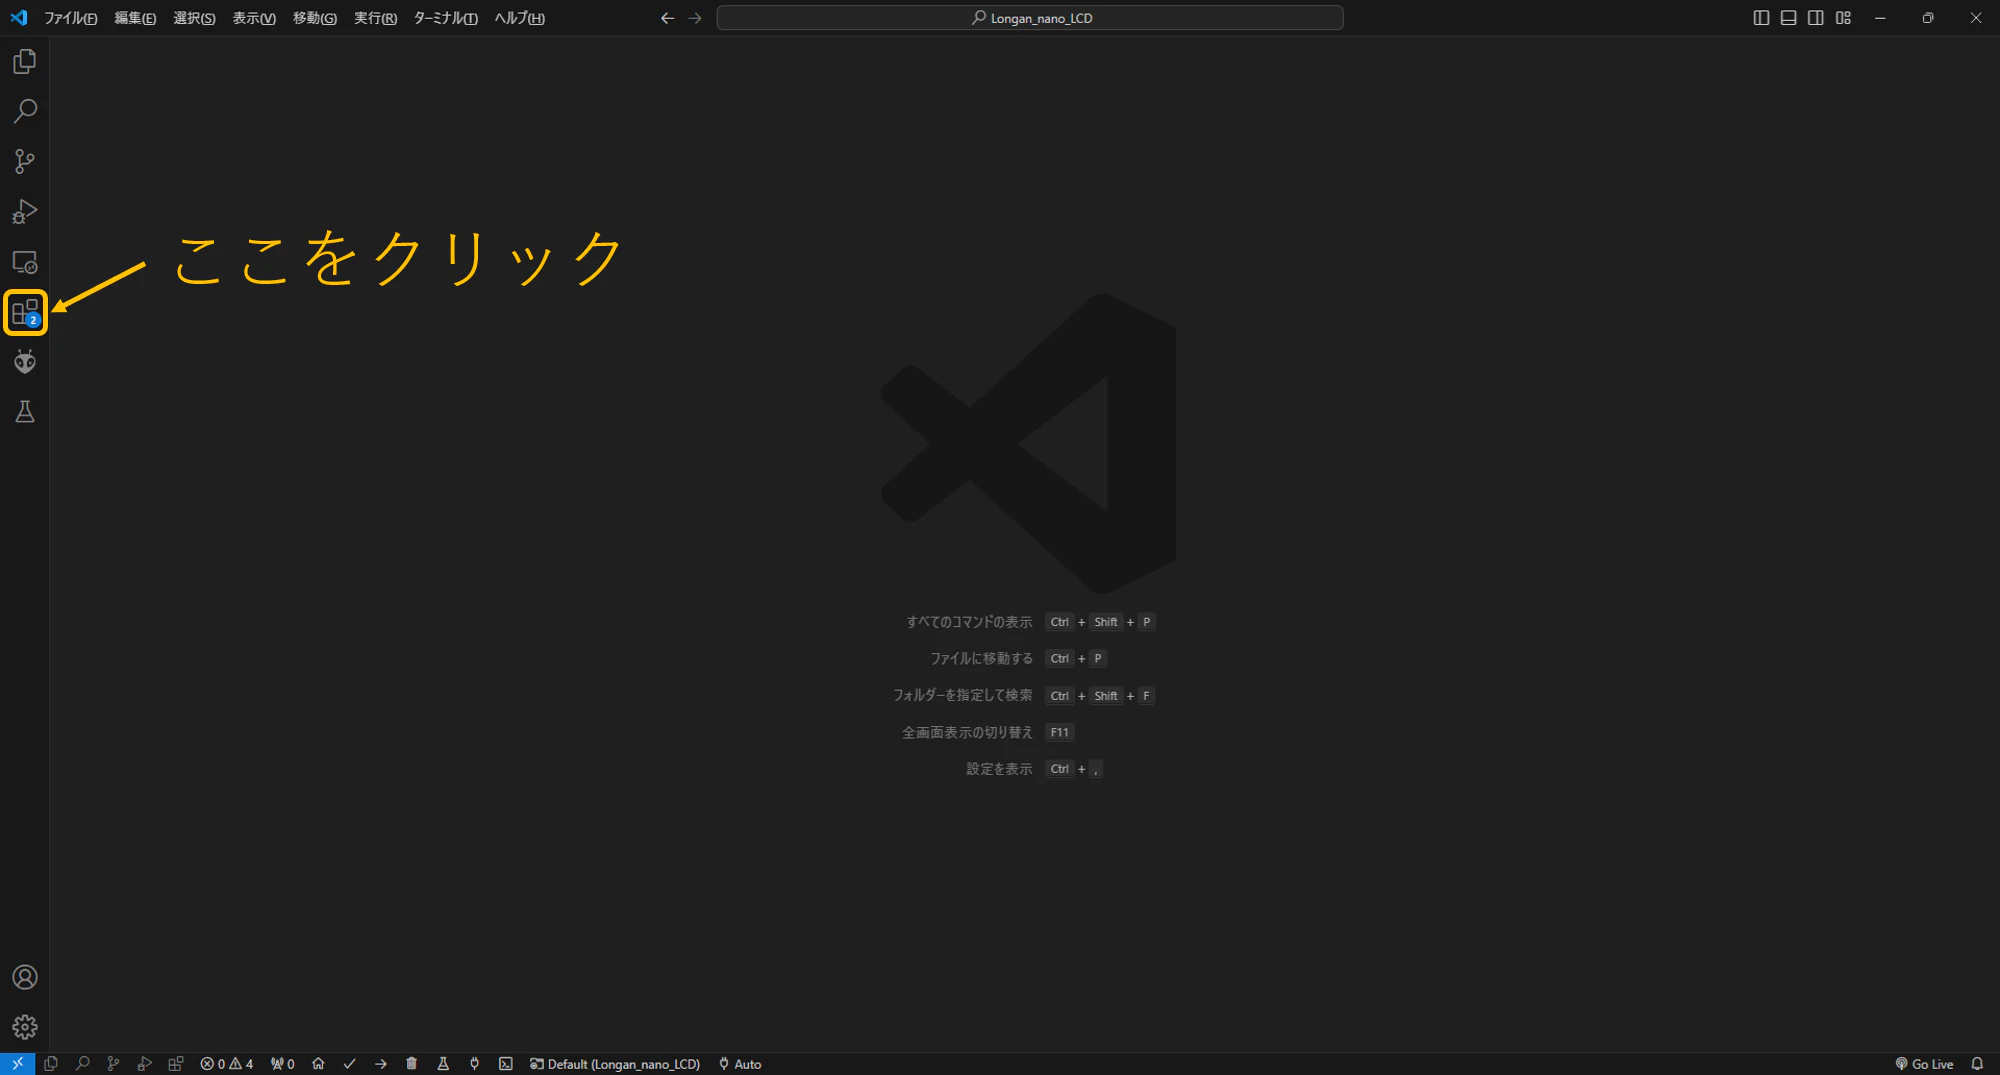Click PlatformIO Build checkmark in status bar

coord(349,1064)
